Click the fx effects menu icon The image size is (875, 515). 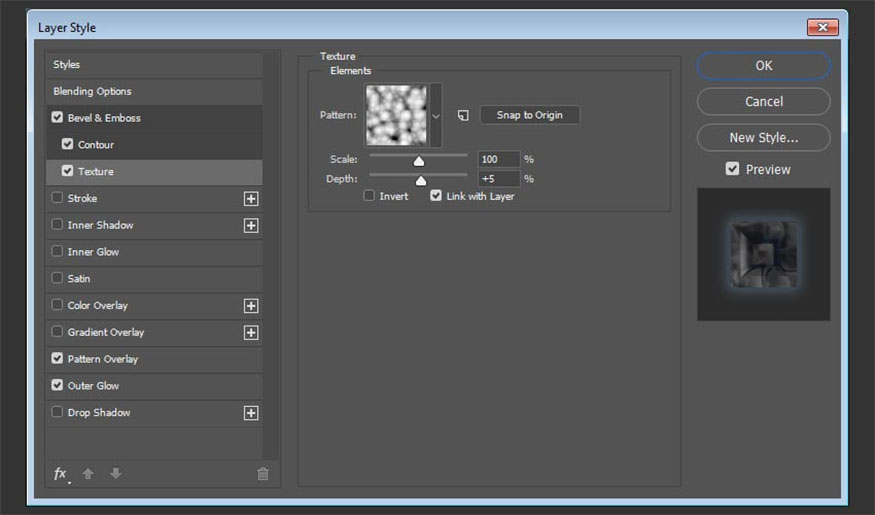(61, 474)
